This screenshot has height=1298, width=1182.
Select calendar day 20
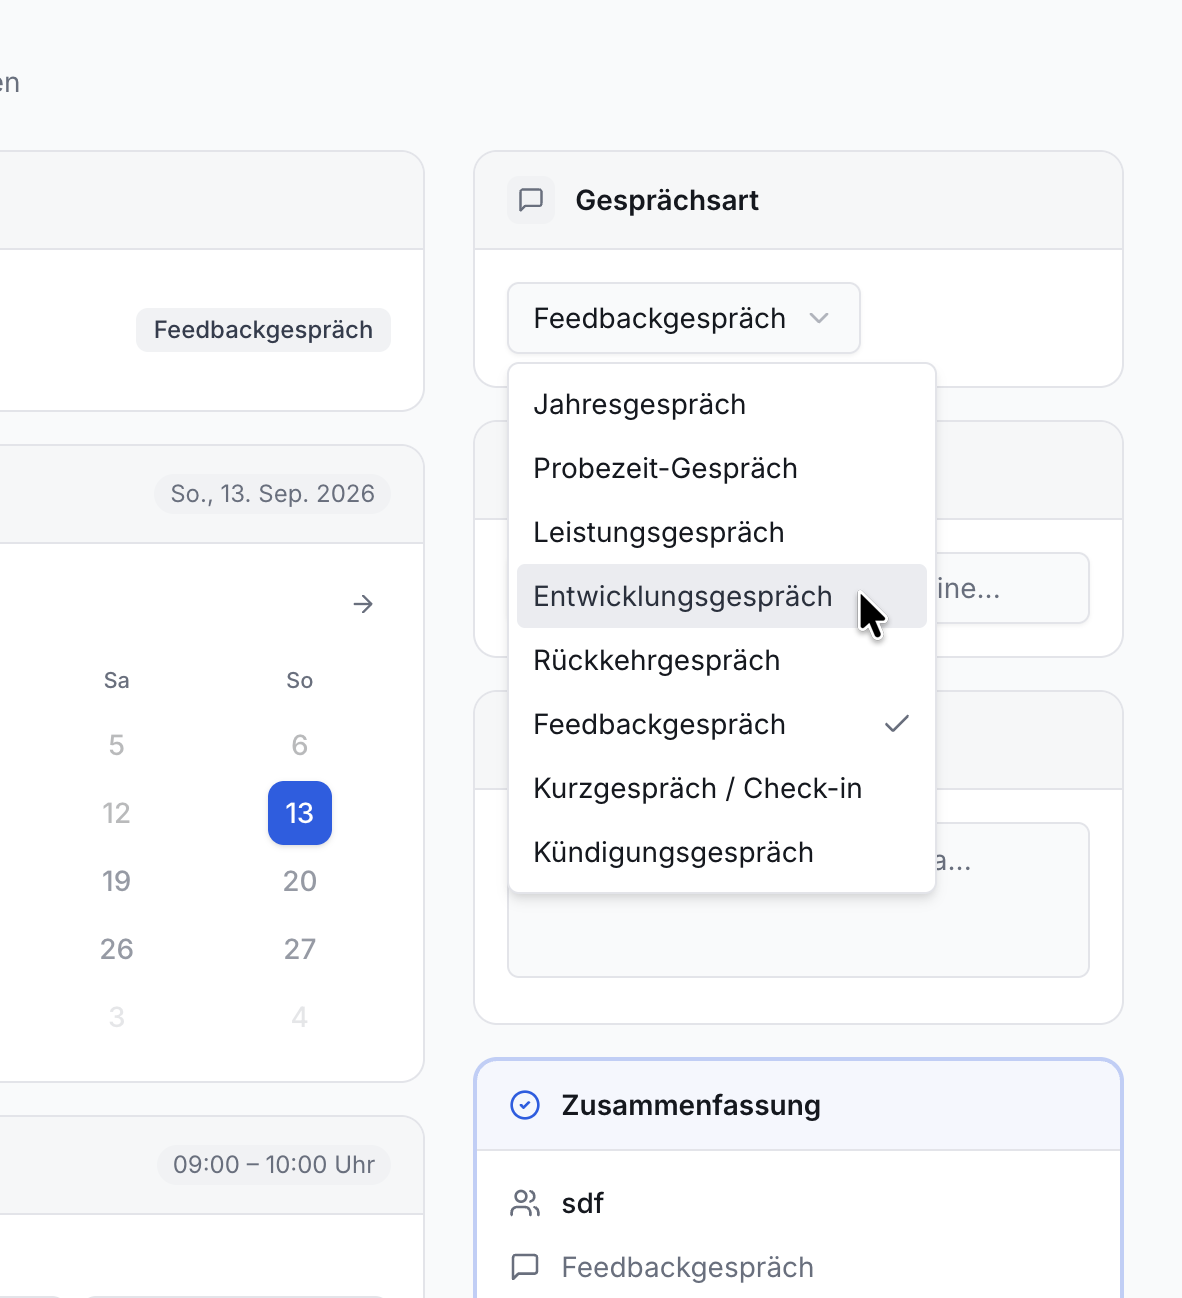coord(300,881)
